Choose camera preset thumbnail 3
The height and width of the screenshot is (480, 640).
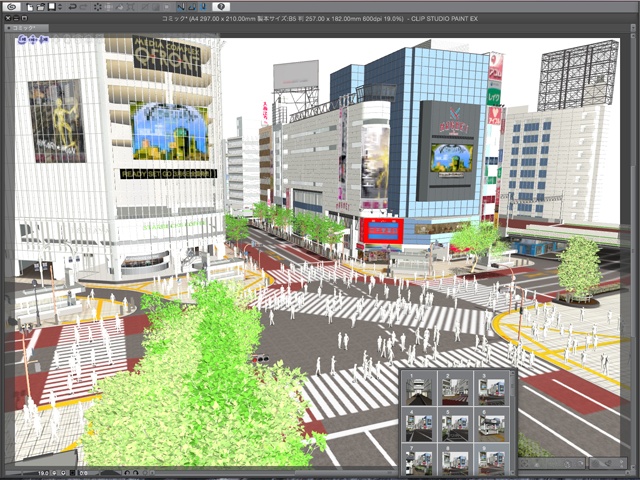[x=491, y=389]
